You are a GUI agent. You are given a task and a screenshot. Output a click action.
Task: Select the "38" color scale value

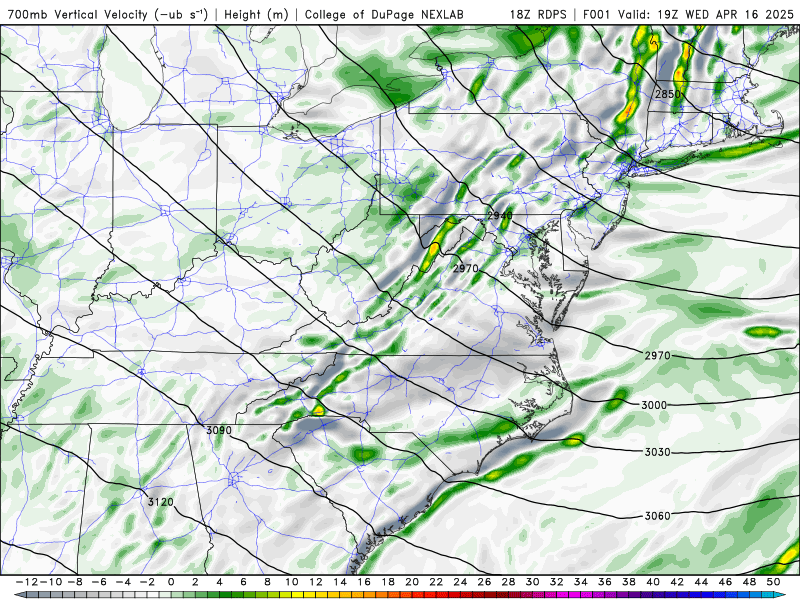629,582
